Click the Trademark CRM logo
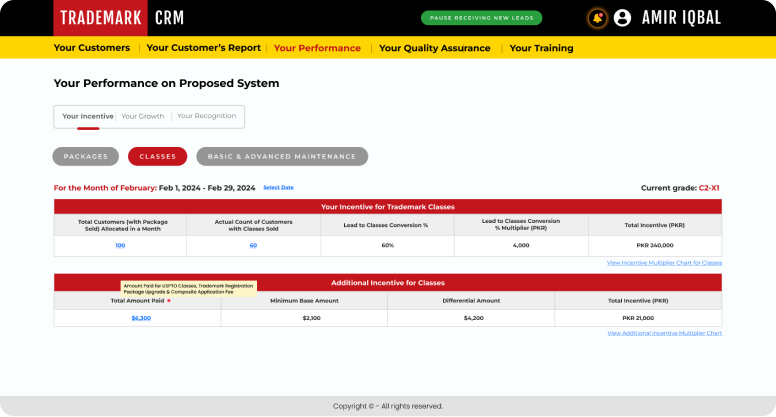 click(121, 18)
